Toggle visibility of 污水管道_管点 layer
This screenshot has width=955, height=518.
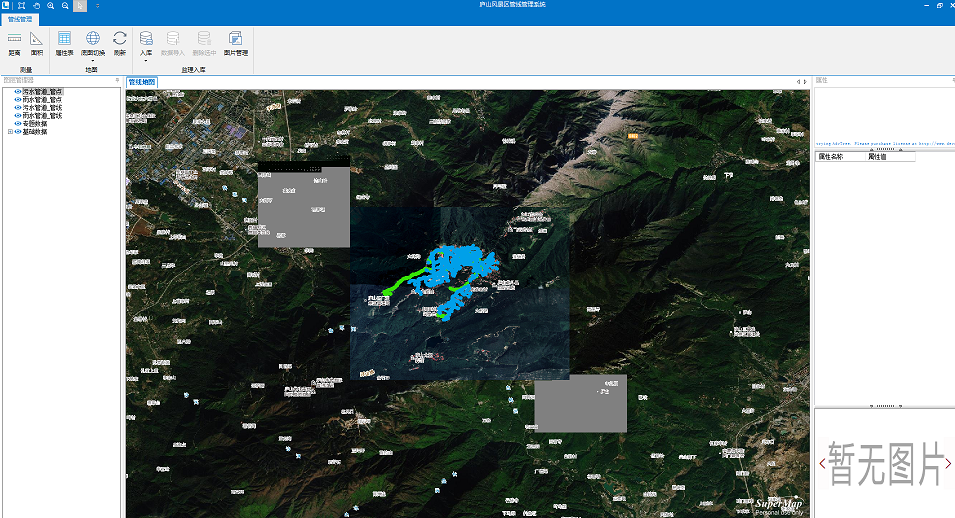coord(18,91)
